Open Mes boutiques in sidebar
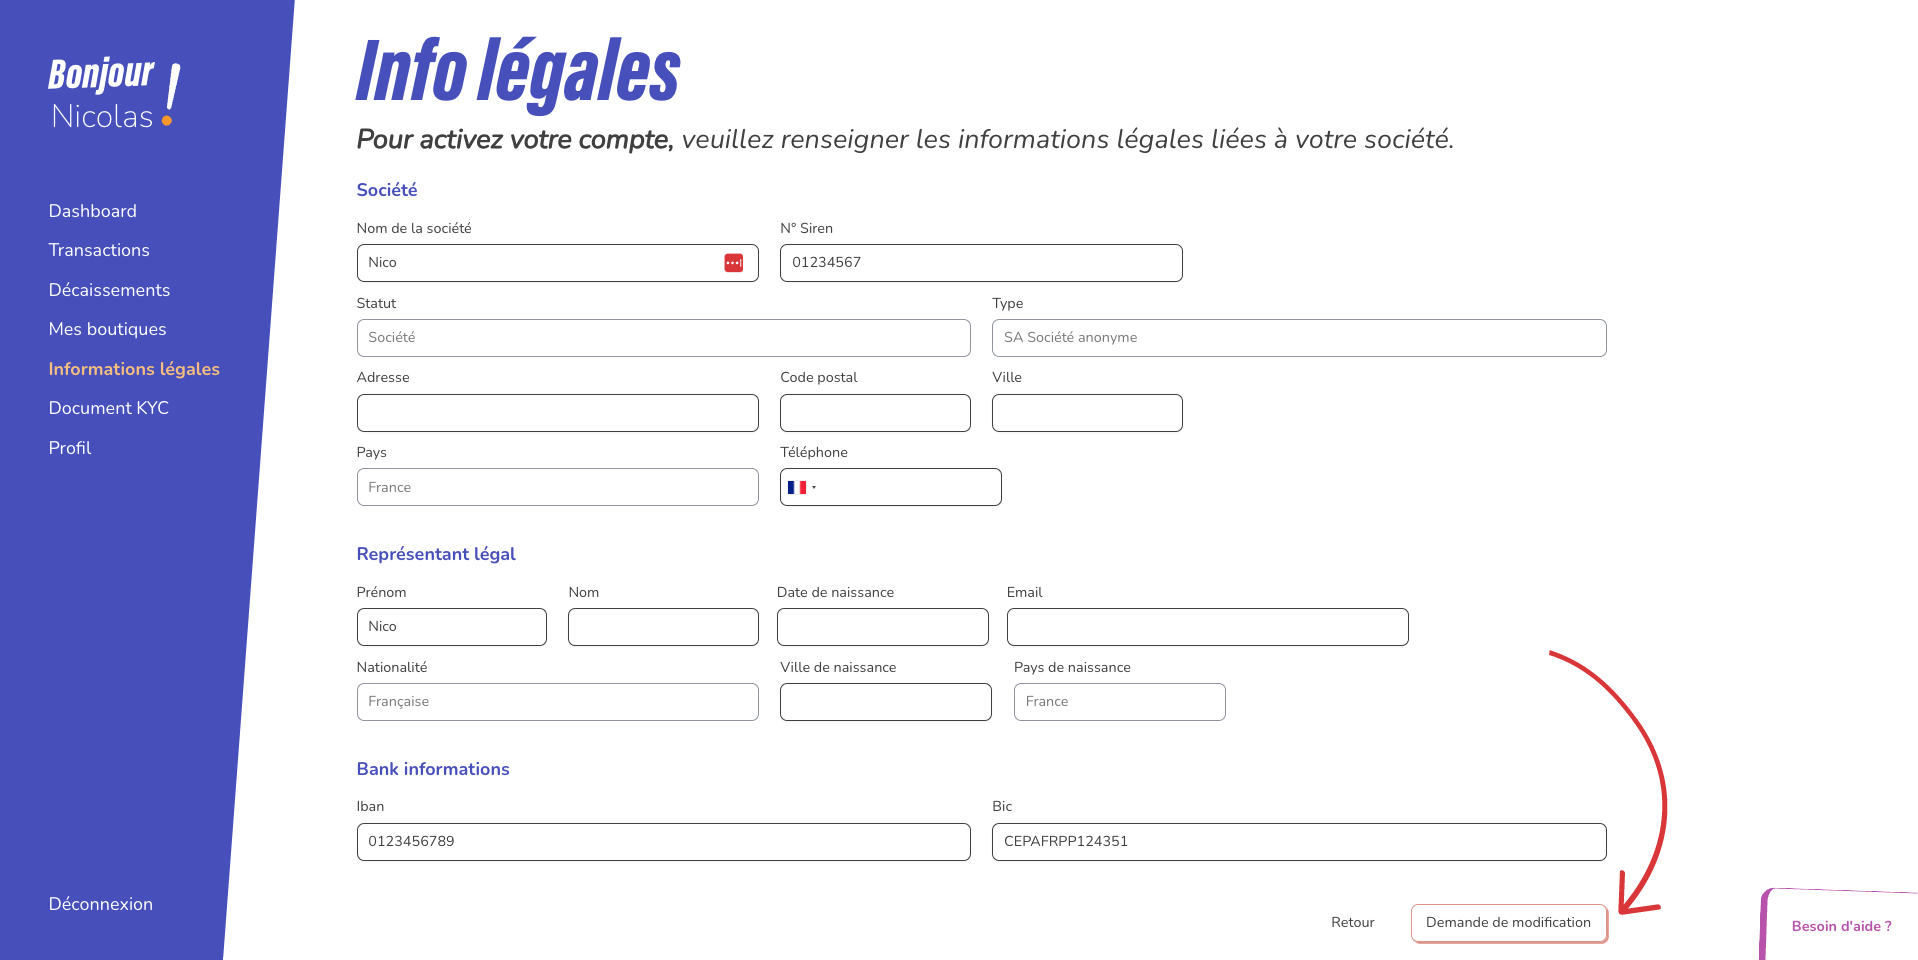This screenshot has height=960, width=1918. (107, 329)
